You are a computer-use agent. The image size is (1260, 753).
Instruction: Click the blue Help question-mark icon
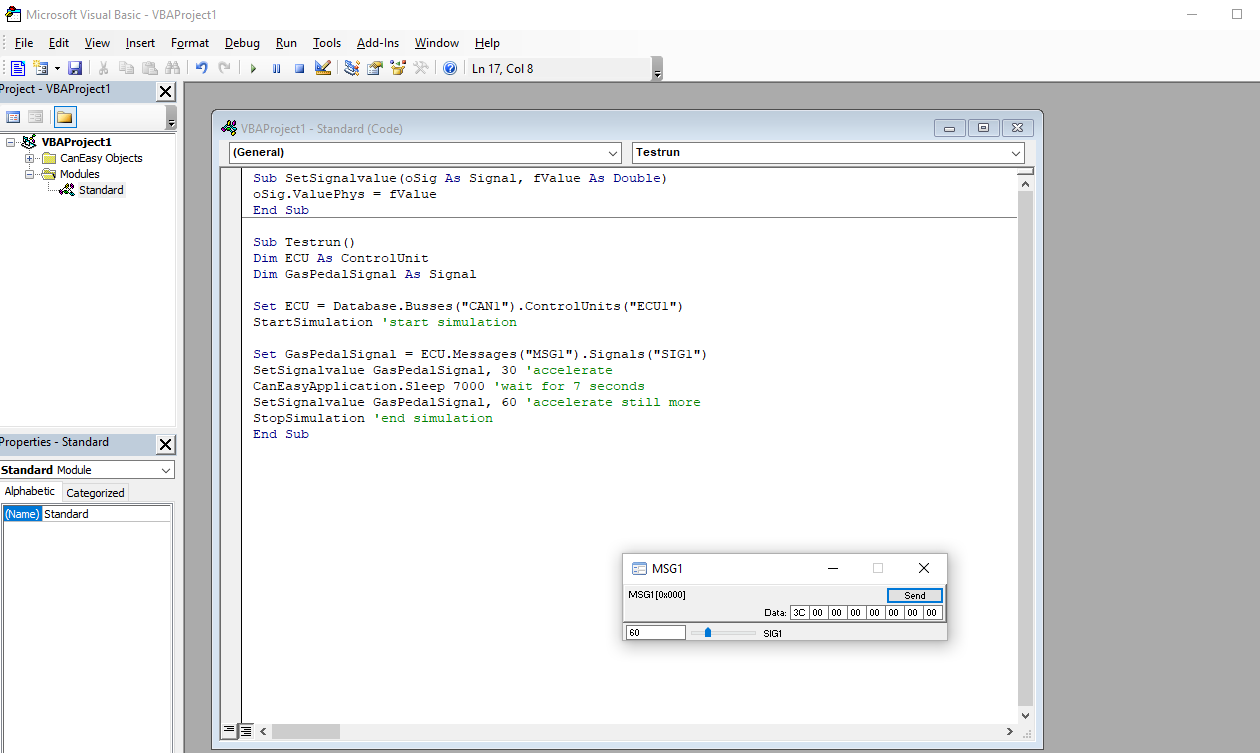tap(450, 68)
